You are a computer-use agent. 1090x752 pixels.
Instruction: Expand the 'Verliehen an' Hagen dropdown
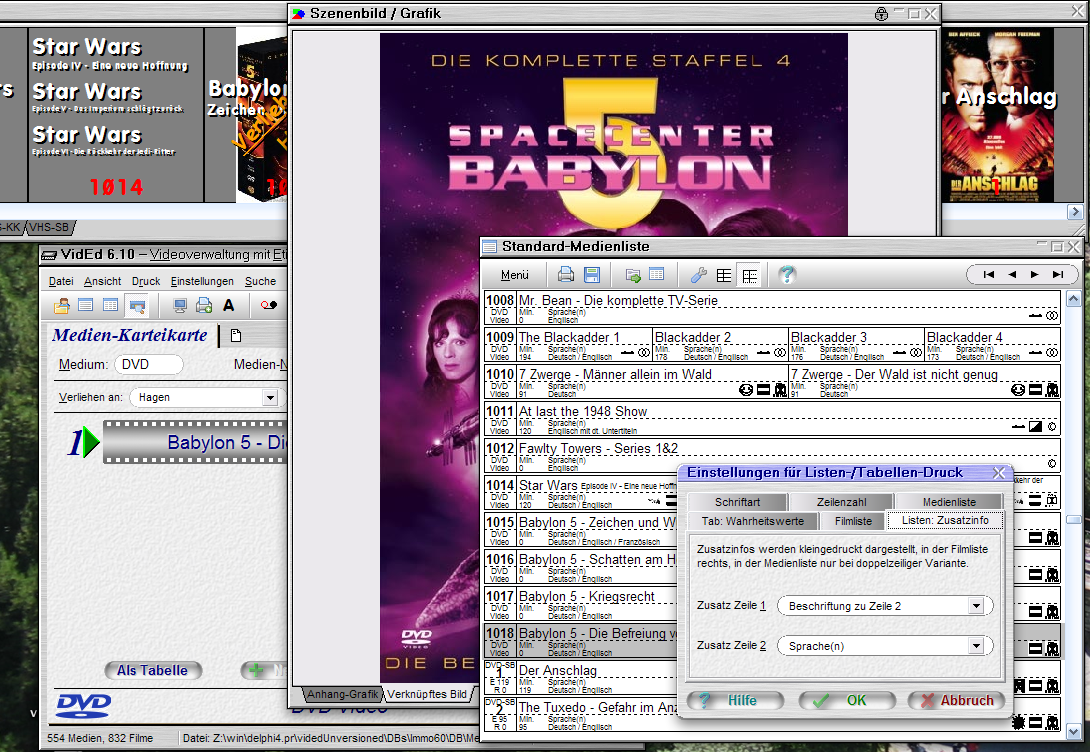[270, 398]
